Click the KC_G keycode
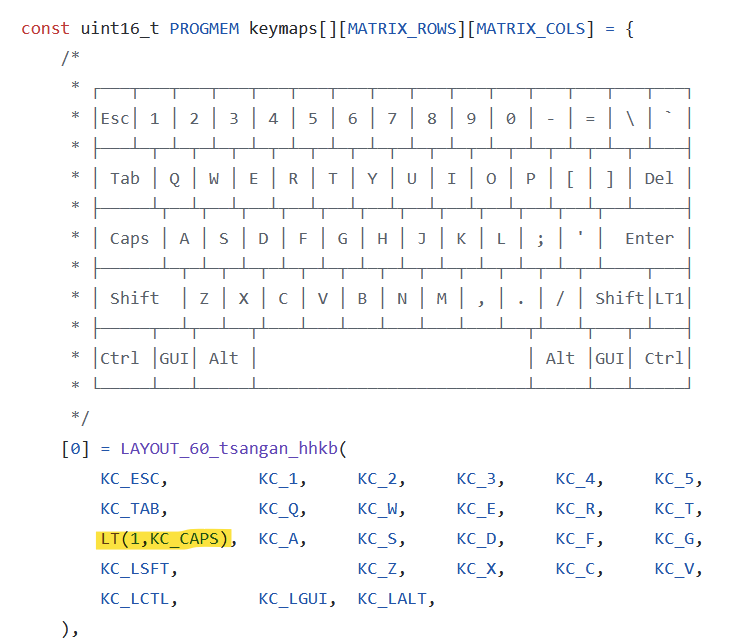 coord(675,539)
